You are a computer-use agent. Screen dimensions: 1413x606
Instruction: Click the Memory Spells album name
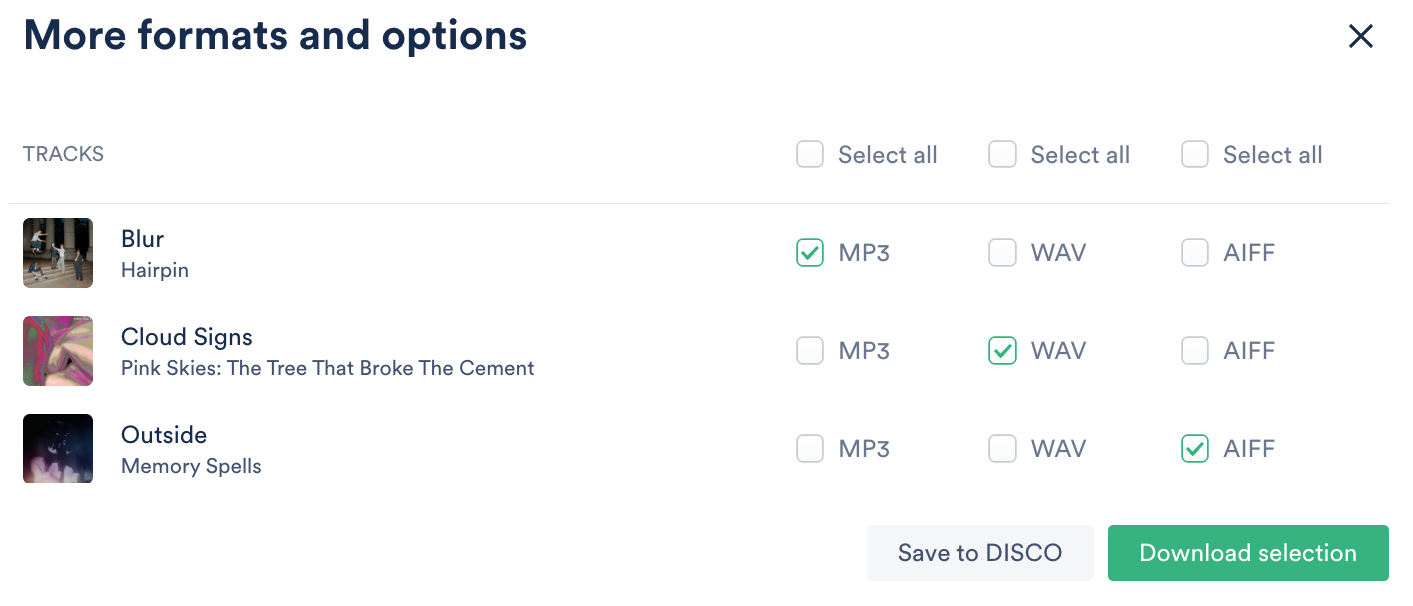click(191, 467)
